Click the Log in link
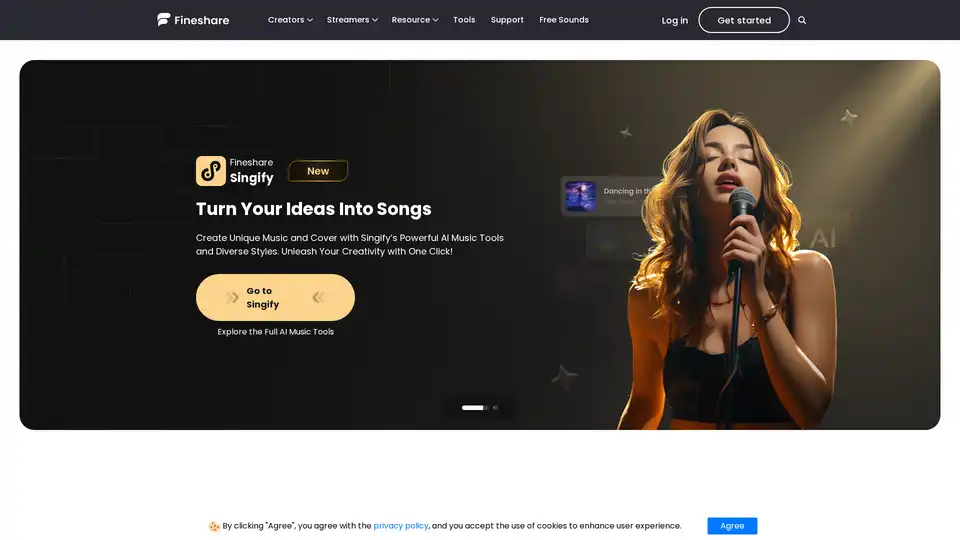The height and width of the screenshot is (540, 960). [675, 20]
